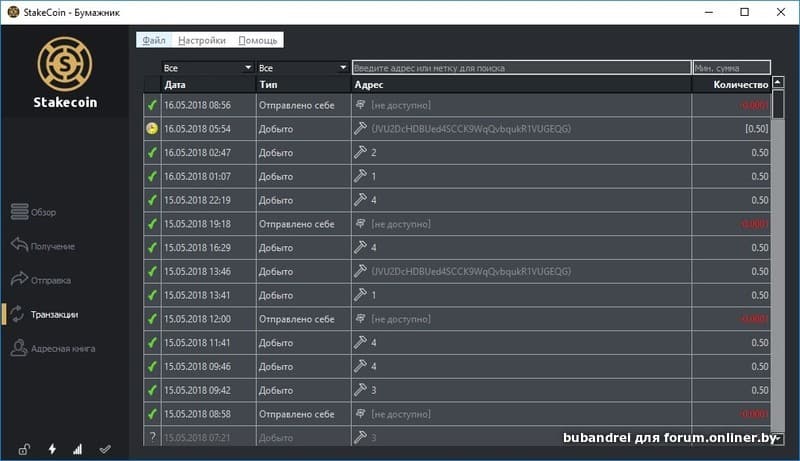Click confirmed checkmark of 16.05.2018 08:56 row
Screen dimensions: 800x461
point(152,105)
